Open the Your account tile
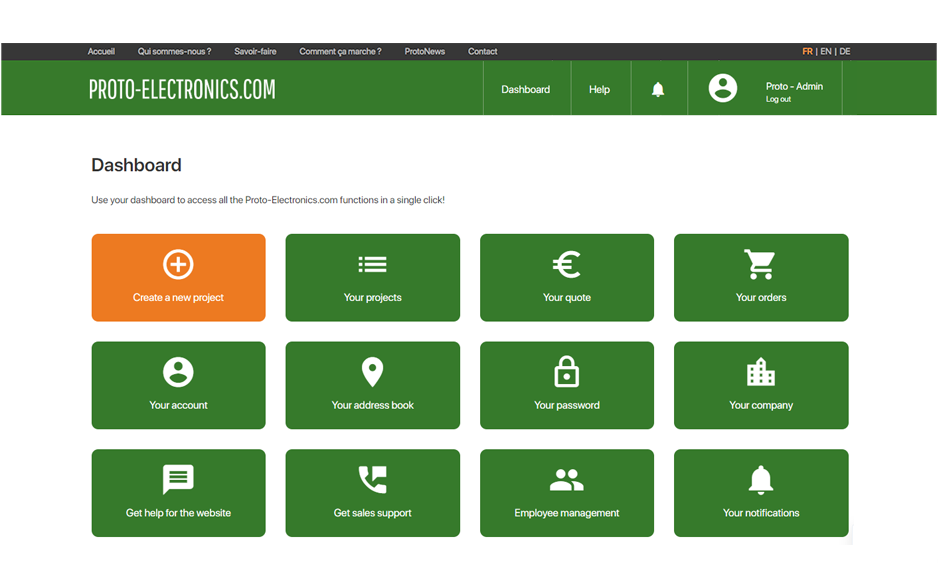 click(178, 385)
